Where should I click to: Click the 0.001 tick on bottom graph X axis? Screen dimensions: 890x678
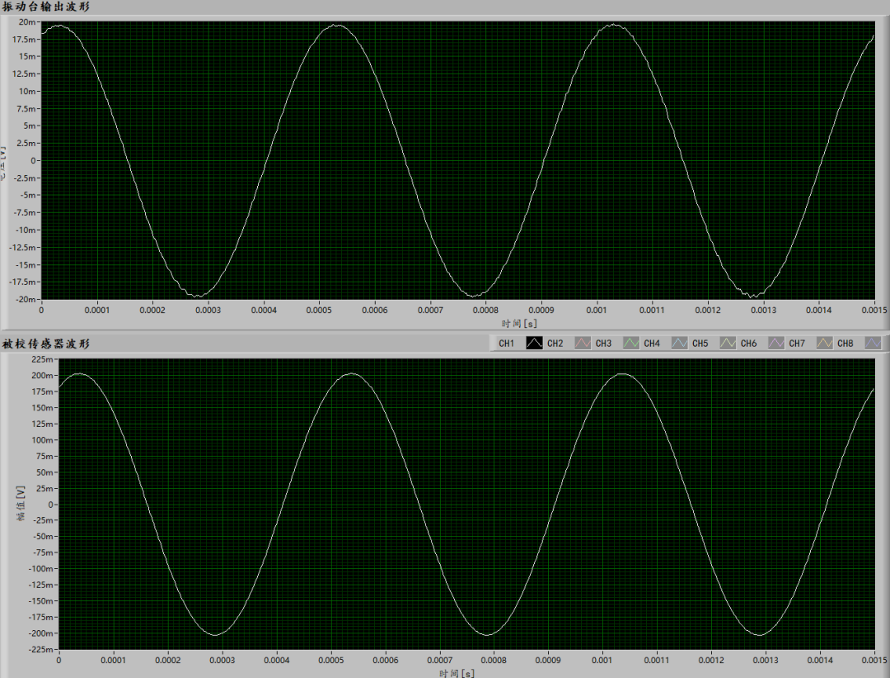[x=602, y=660]
